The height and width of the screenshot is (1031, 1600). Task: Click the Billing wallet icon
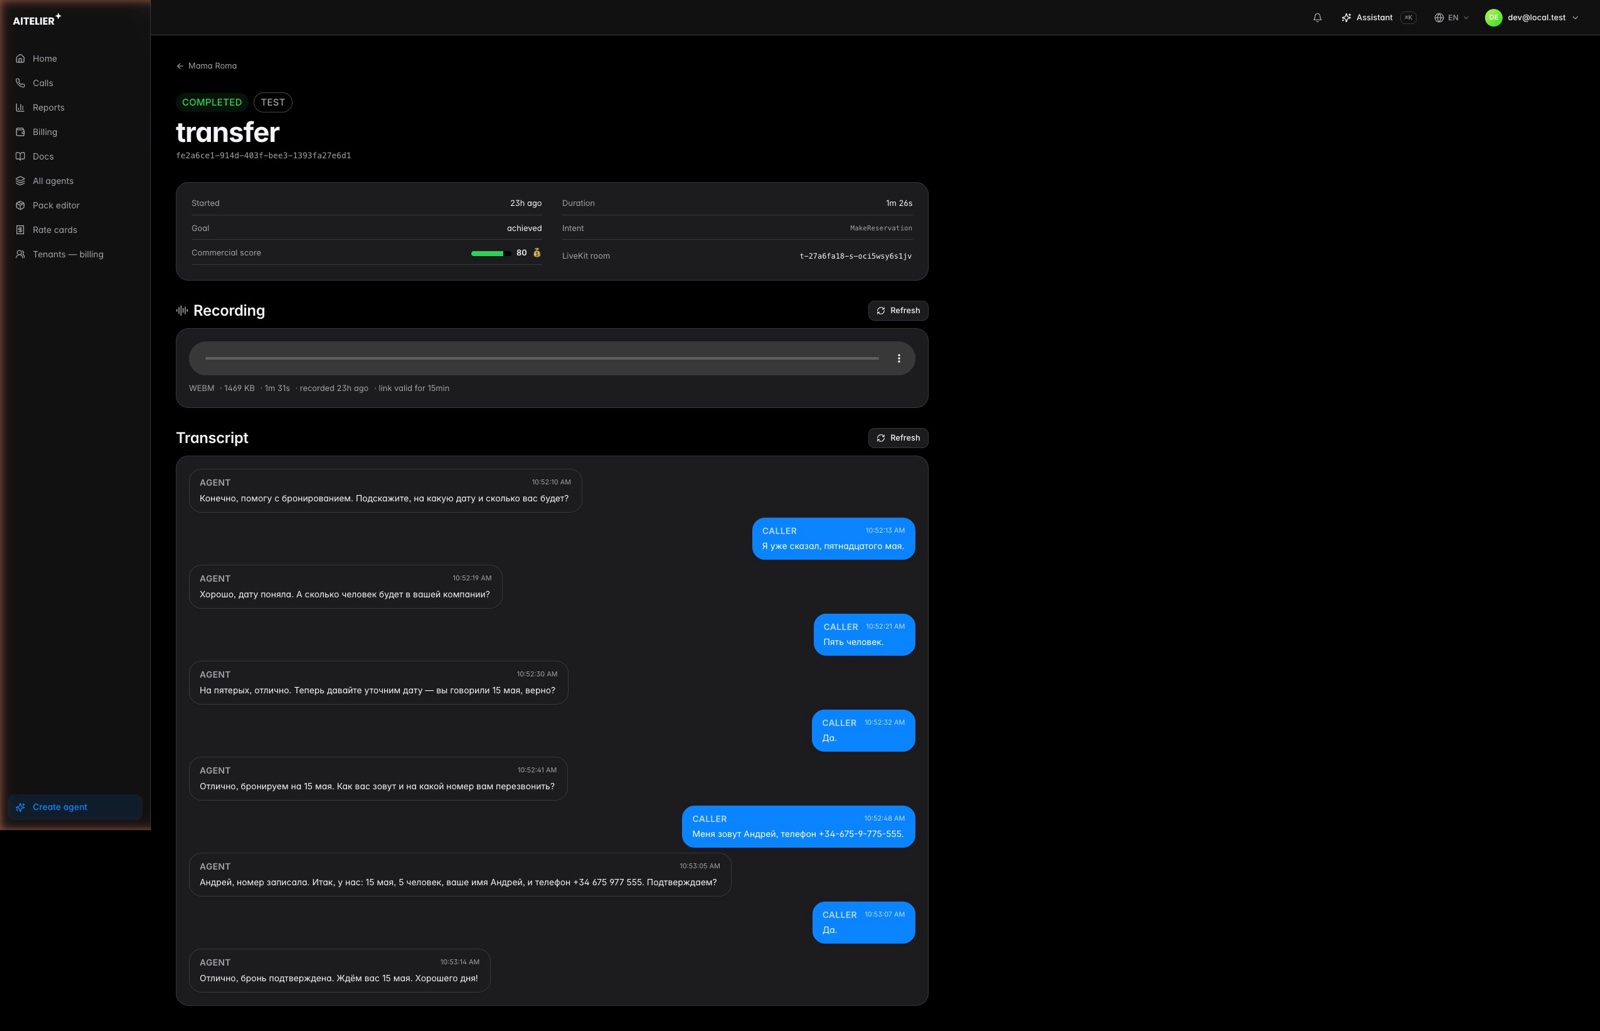[20, 132]
